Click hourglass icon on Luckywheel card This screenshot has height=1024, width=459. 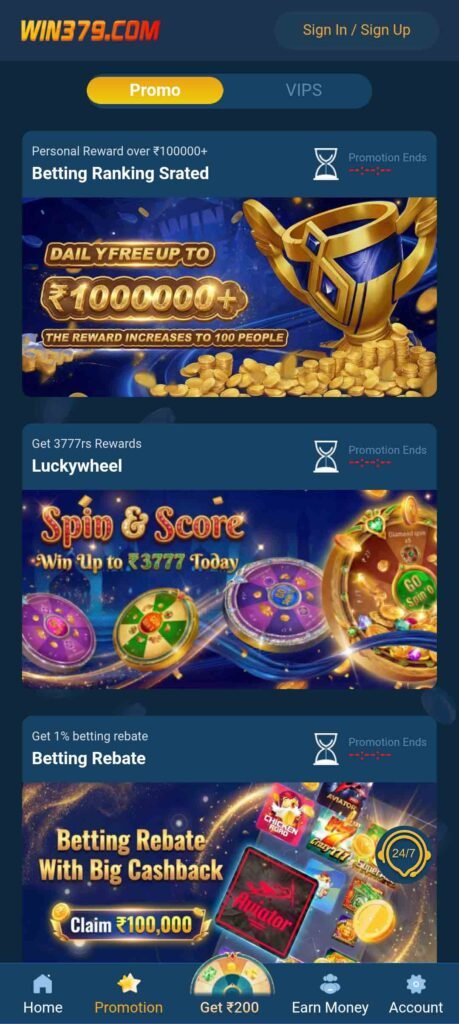pos(326,456)
